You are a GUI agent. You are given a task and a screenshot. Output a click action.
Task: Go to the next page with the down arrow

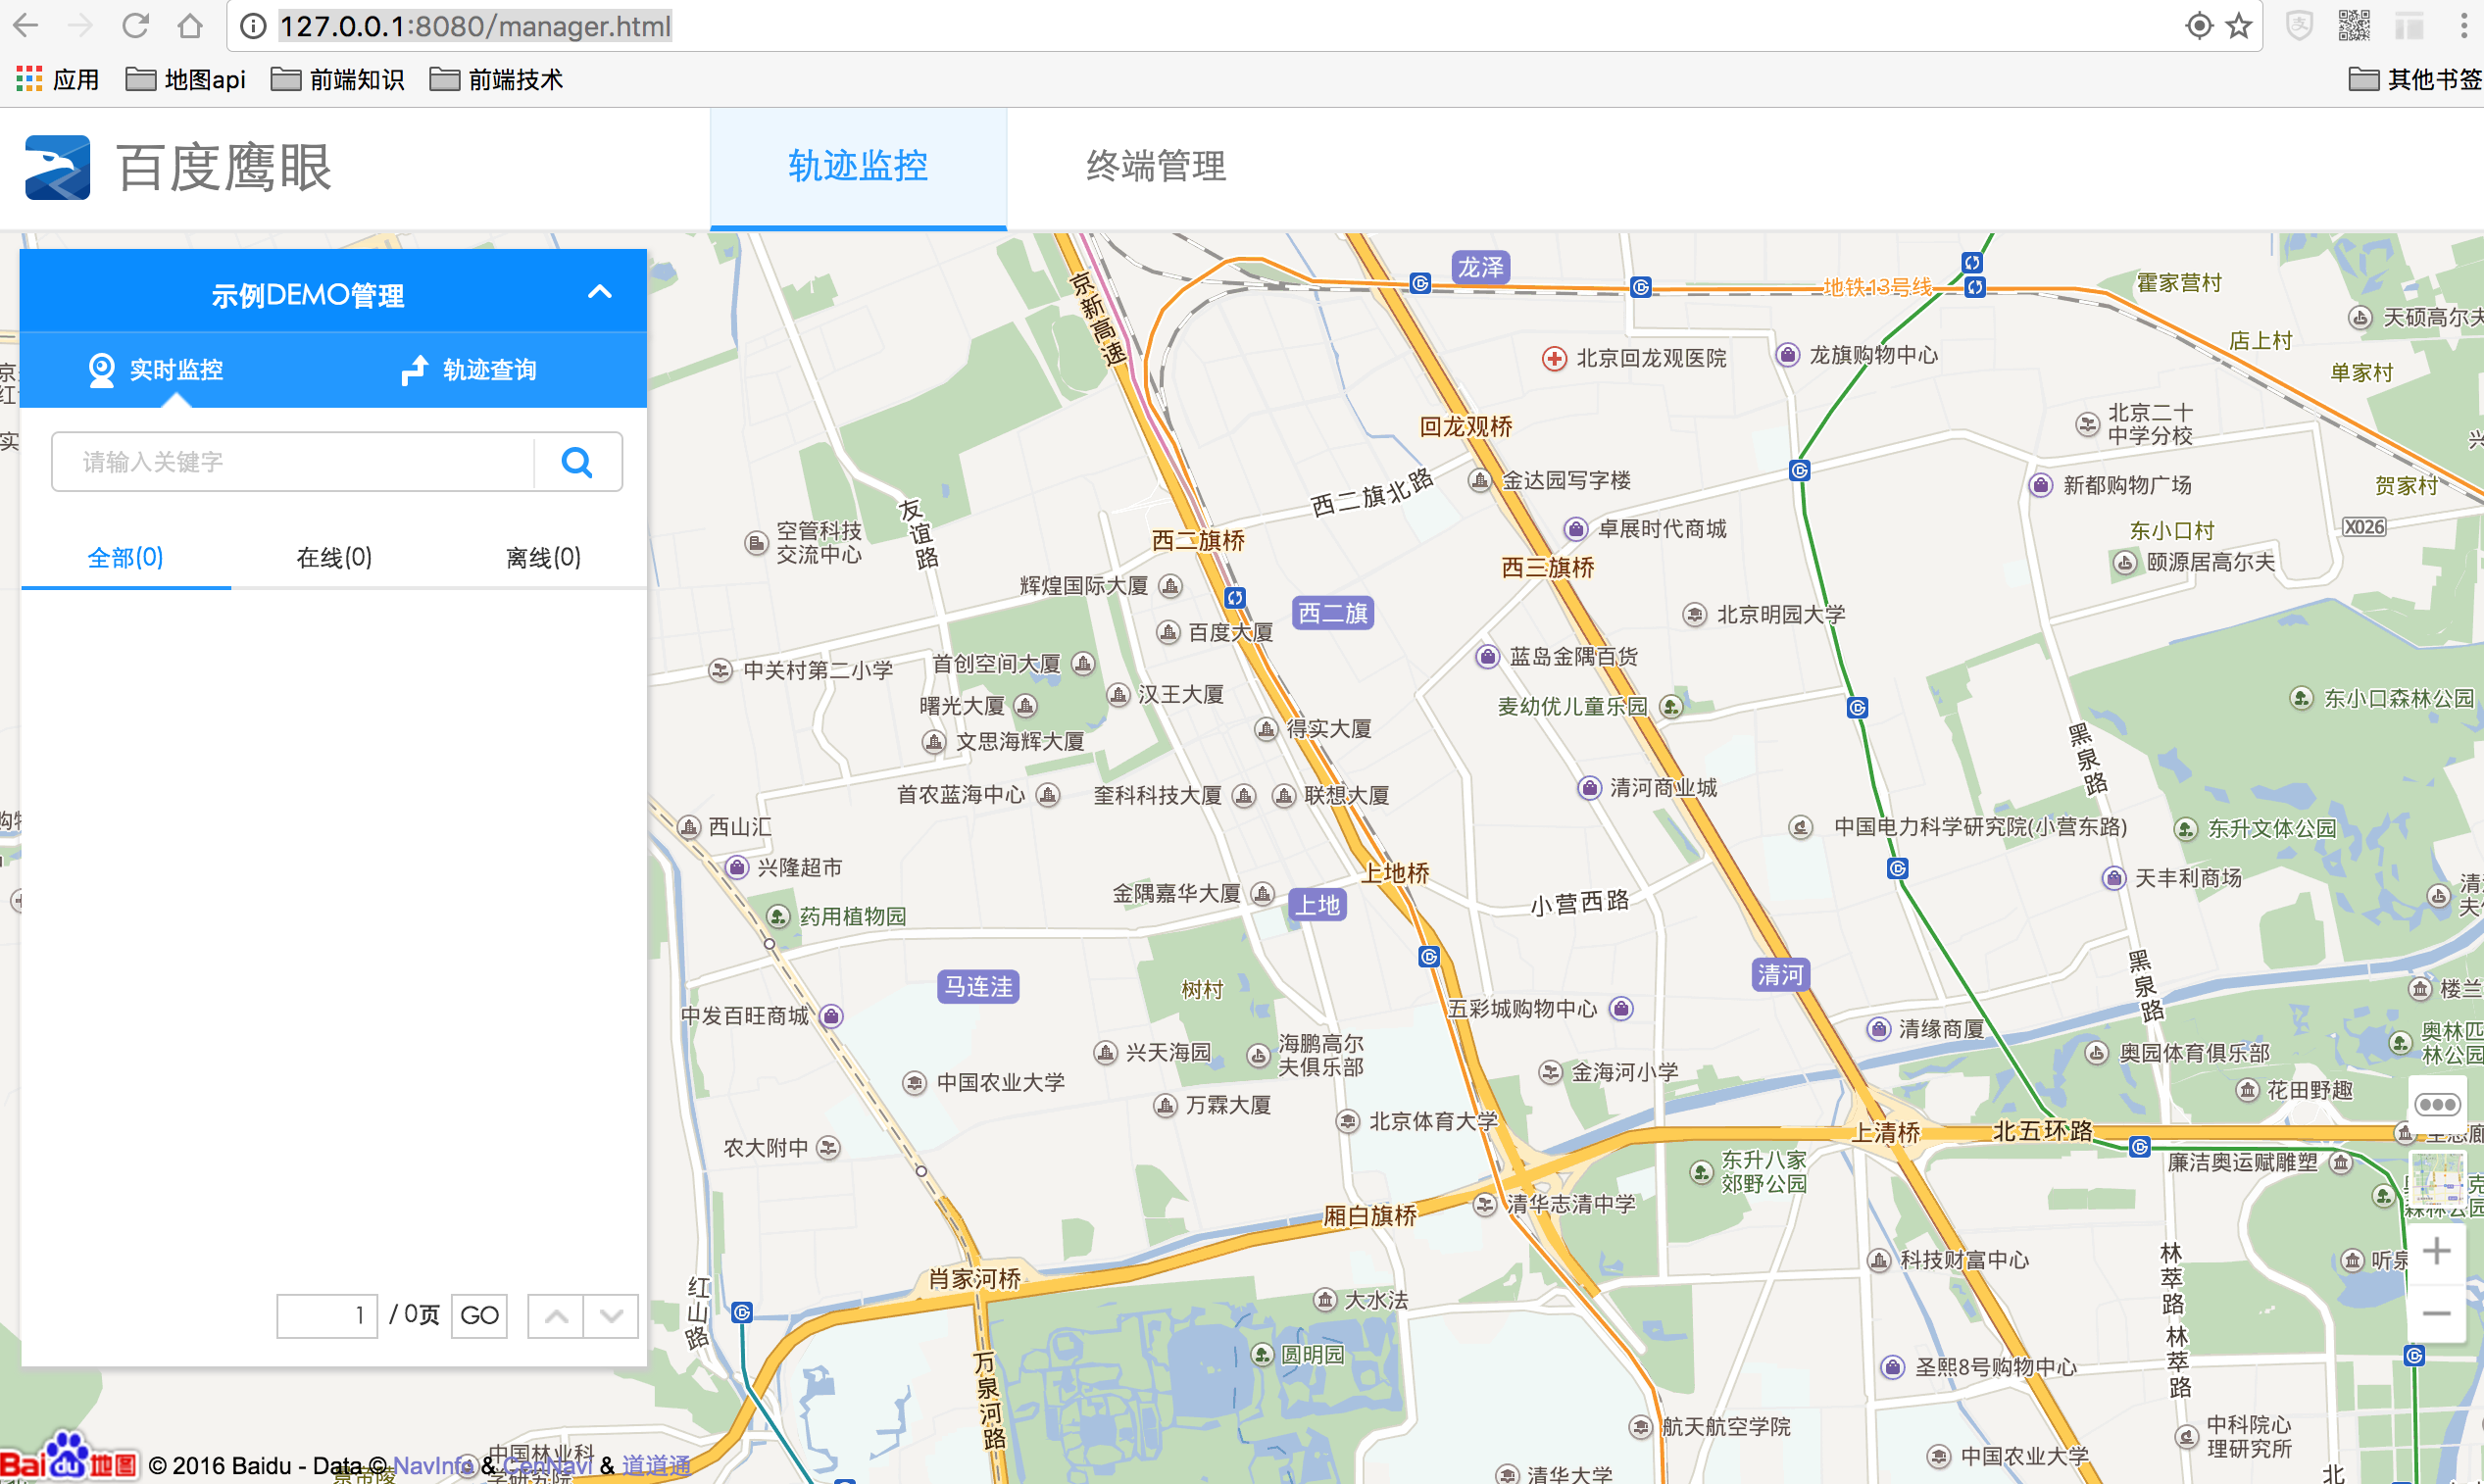click(611, 1315)
